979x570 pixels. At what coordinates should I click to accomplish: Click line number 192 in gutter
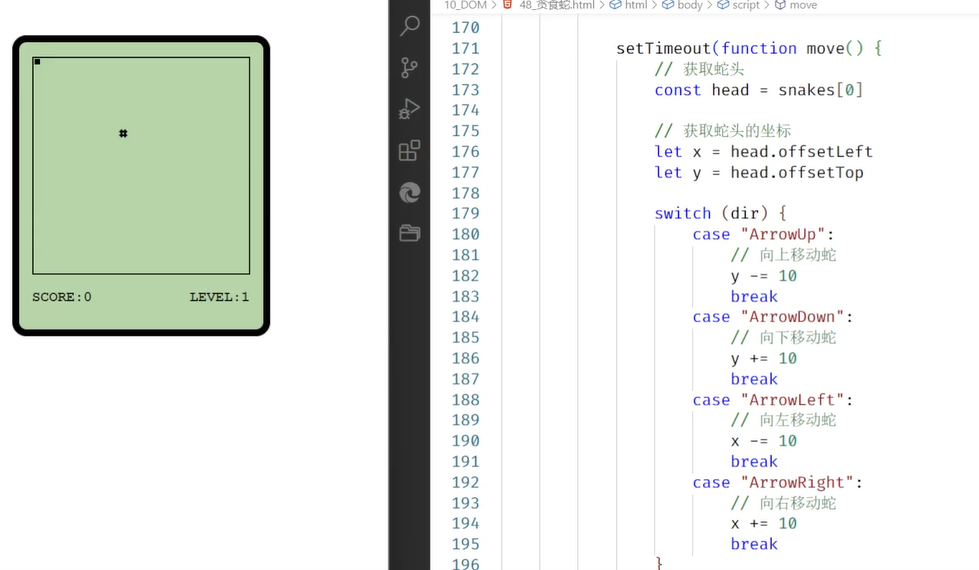tap(466, 483)
